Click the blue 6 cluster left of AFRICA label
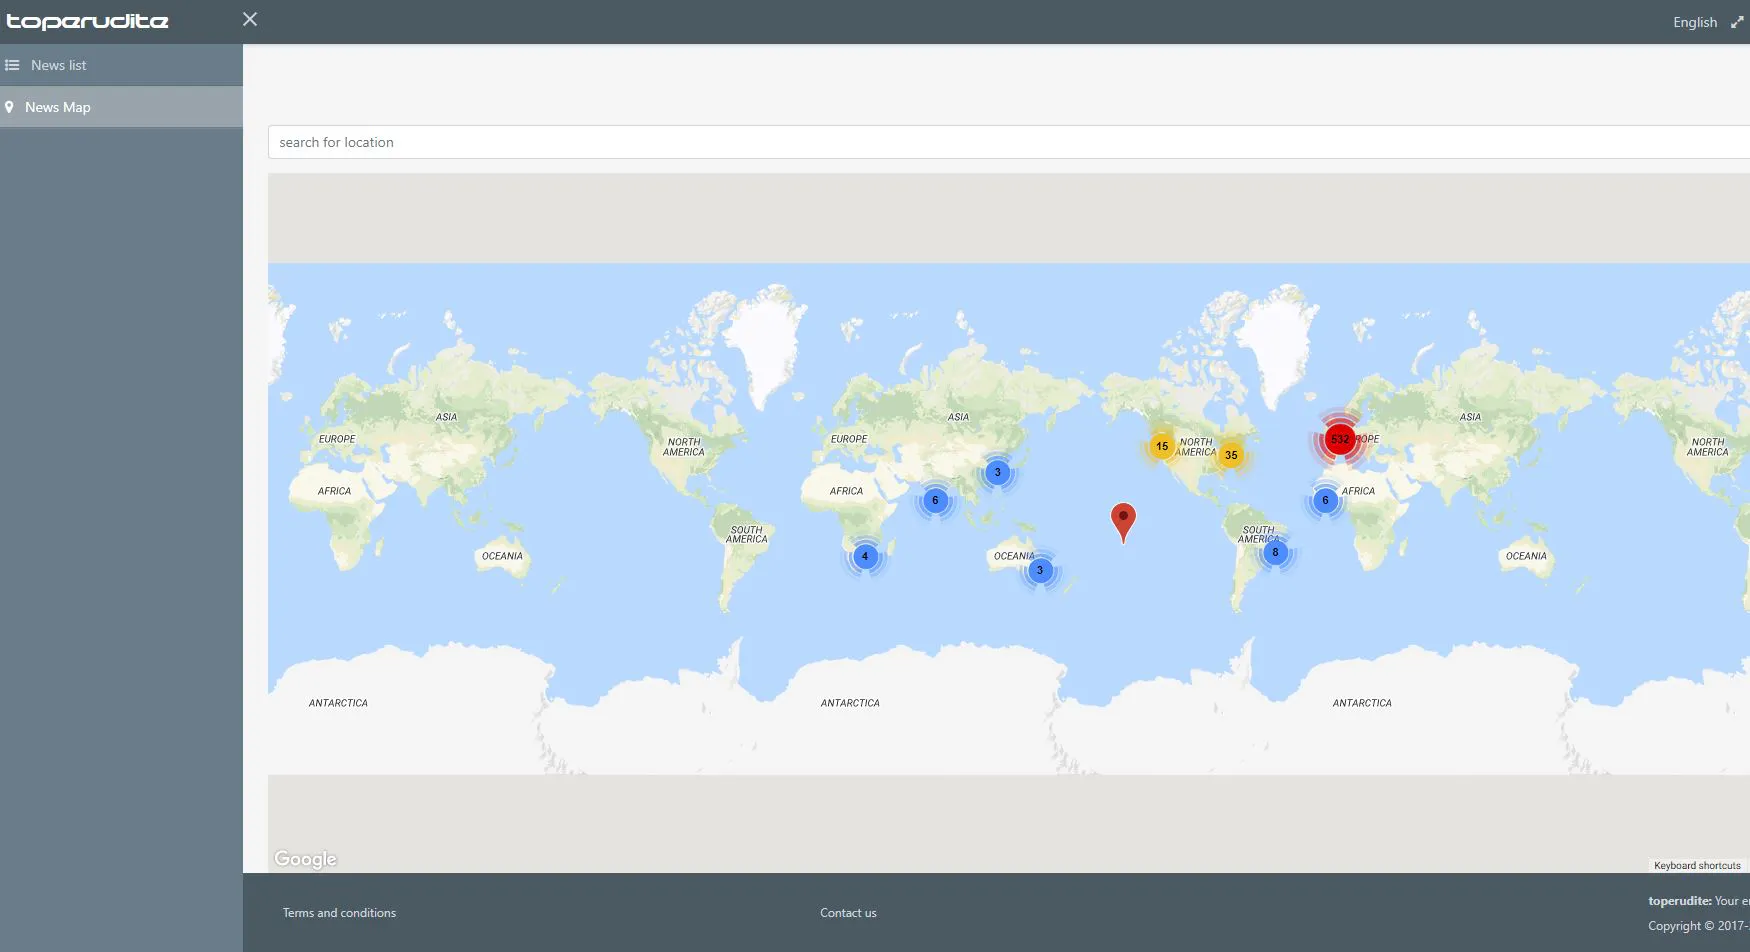 (x=1325, y=500)
